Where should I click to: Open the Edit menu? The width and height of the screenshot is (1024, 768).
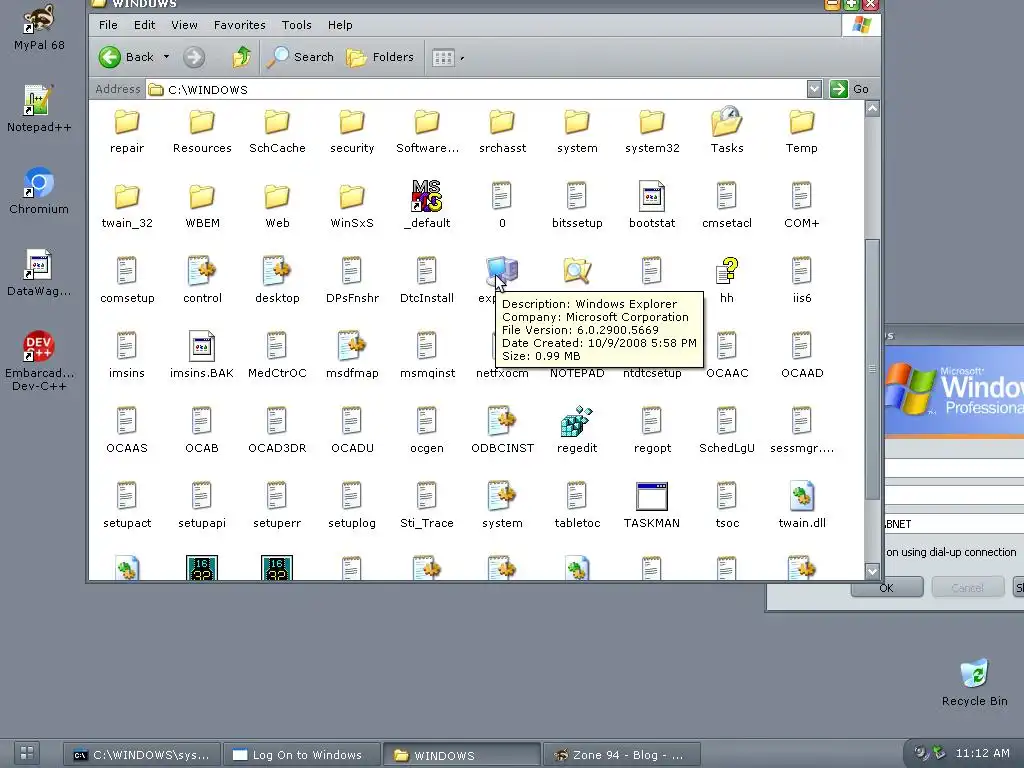coord(144,25)
